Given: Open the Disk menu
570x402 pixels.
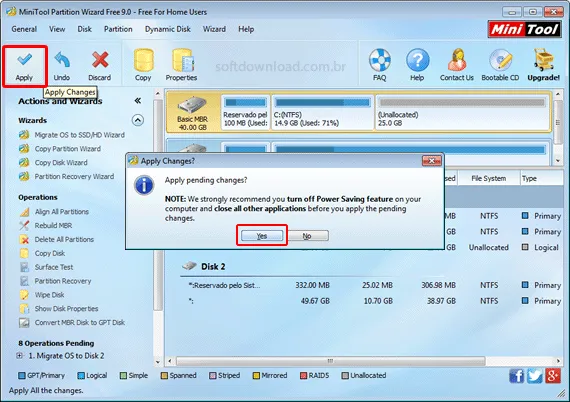Looking at the screenshot, I should [x=84, y=29].
